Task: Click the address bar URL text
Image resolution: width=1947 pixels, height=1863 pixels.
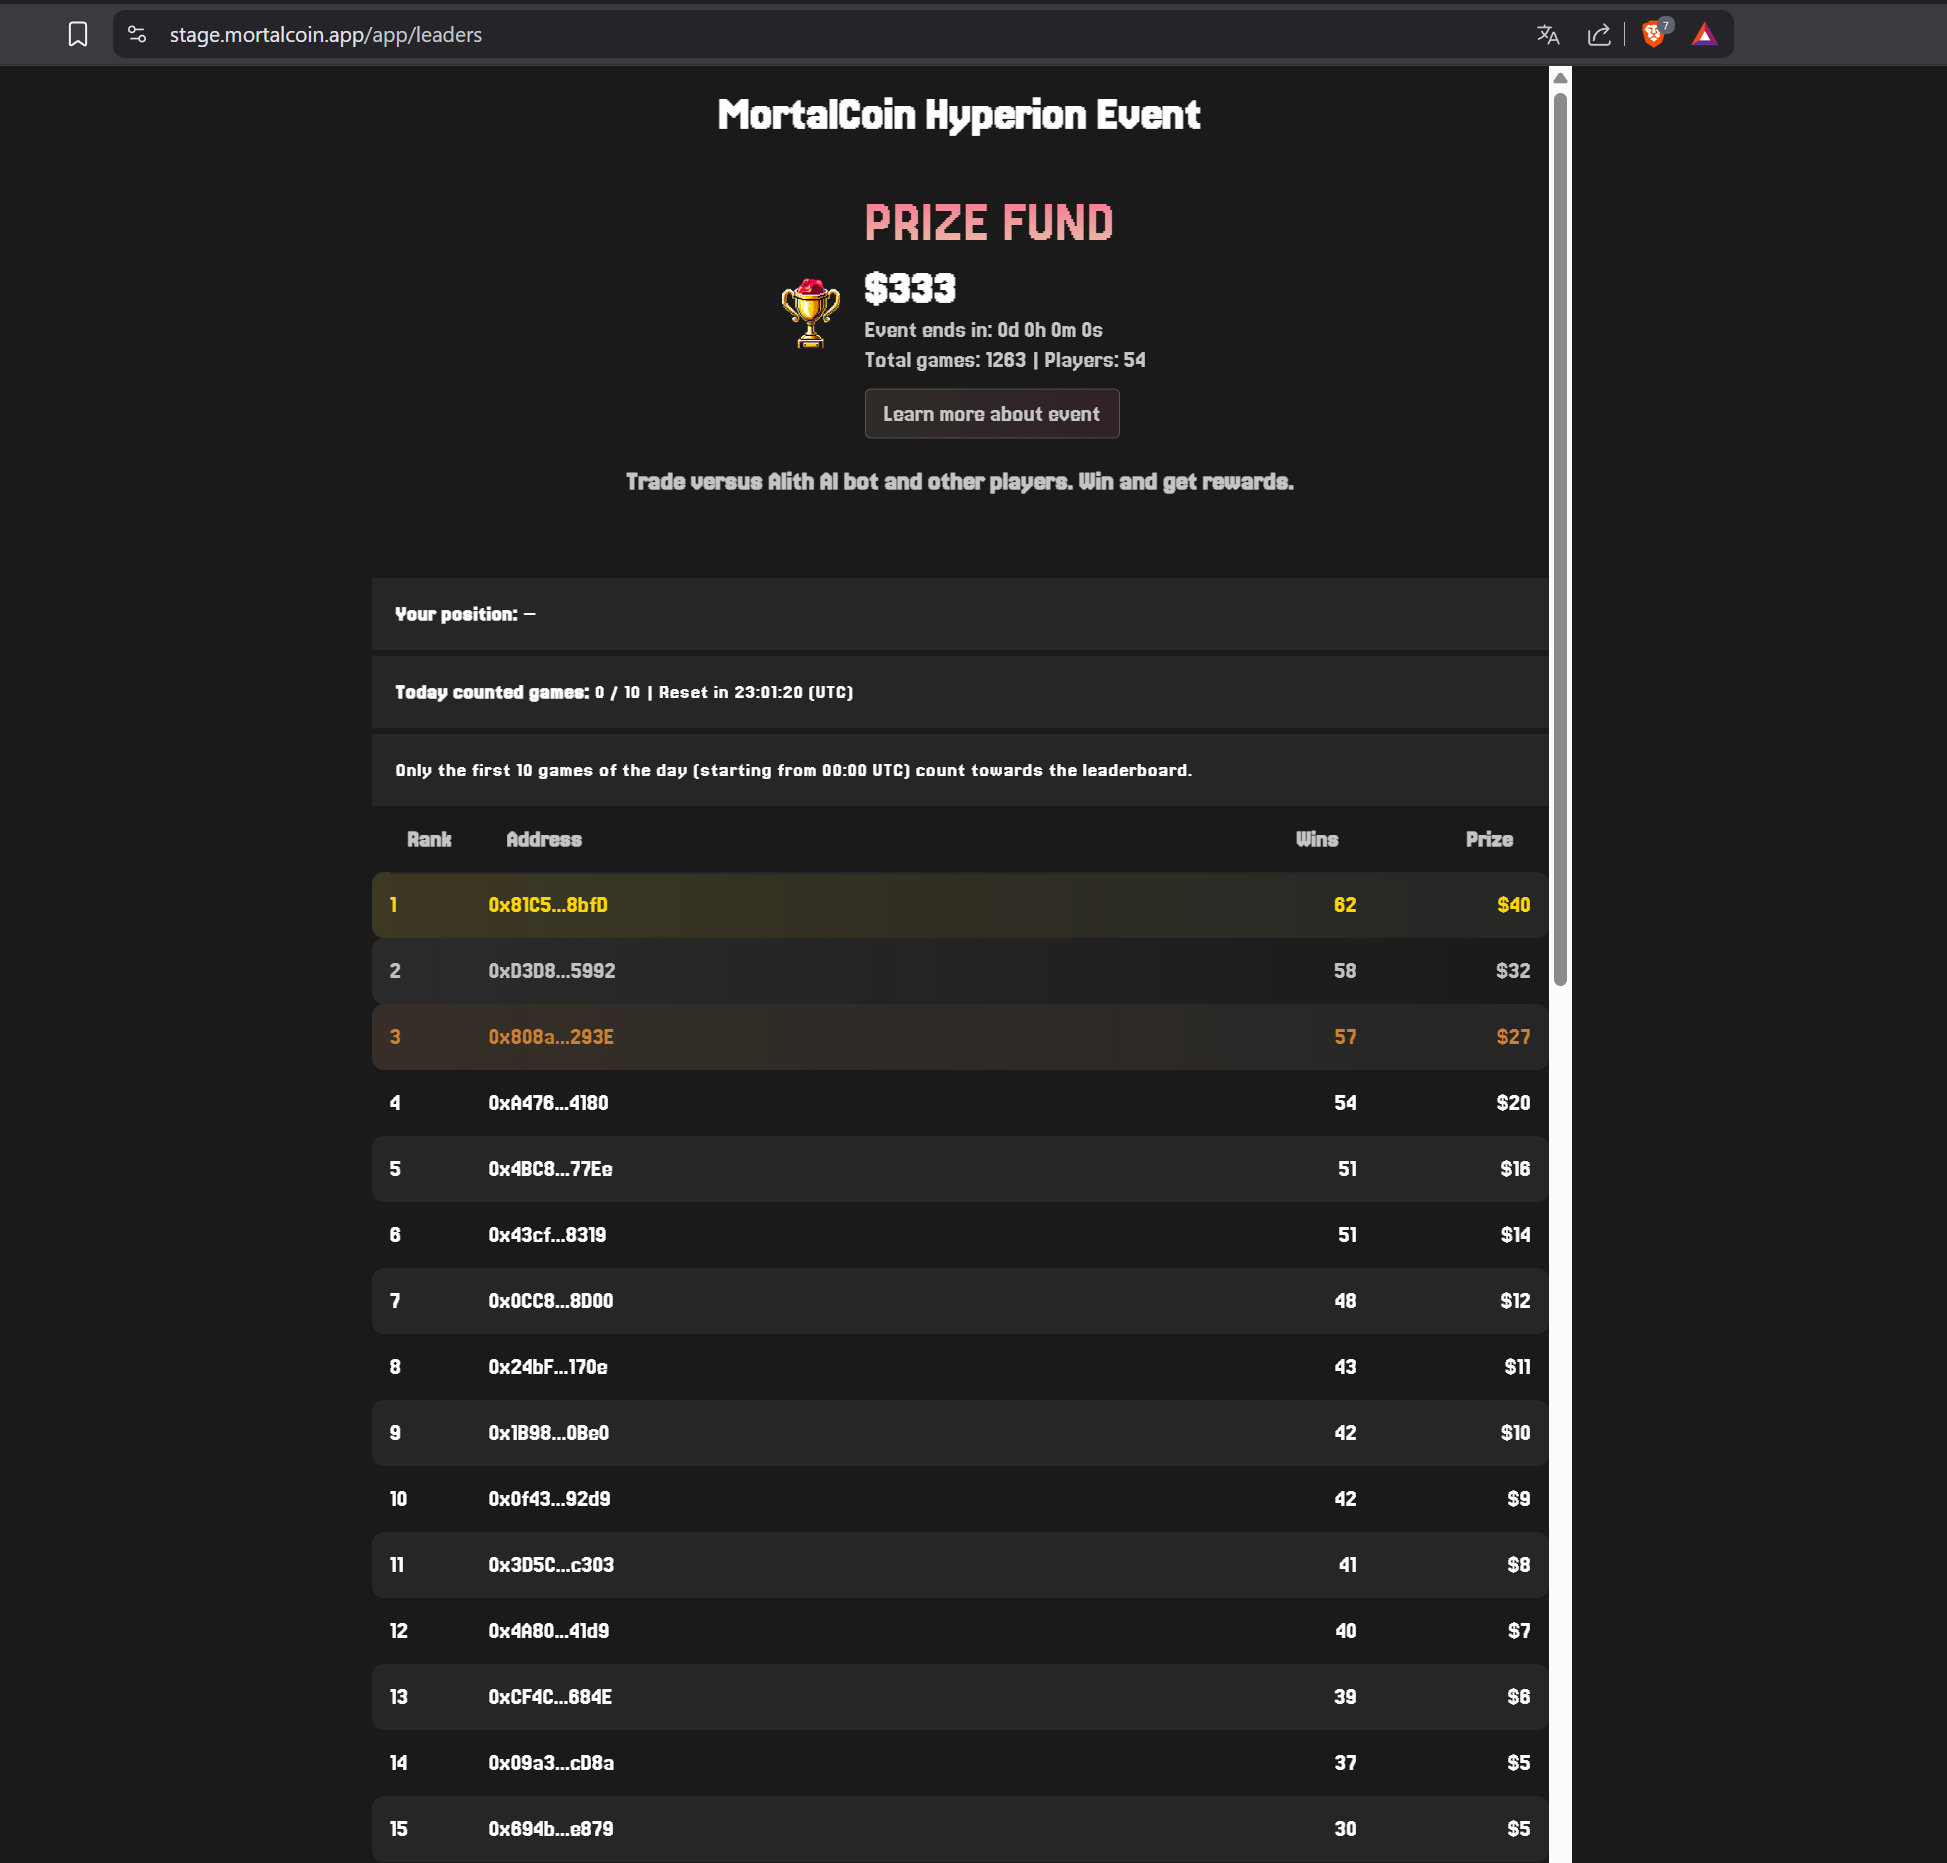Action: tap(326, 35)
